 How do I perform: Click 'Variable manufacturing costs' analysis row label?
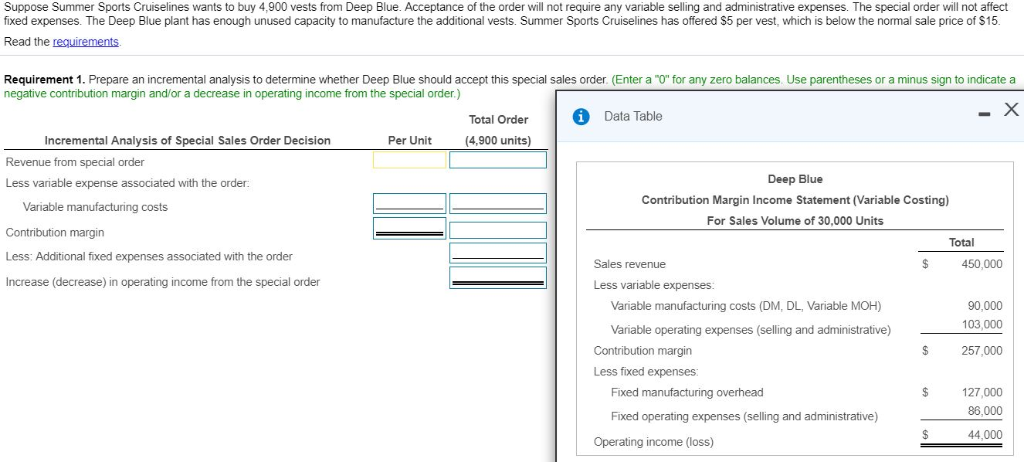click(x=95, y=207)
